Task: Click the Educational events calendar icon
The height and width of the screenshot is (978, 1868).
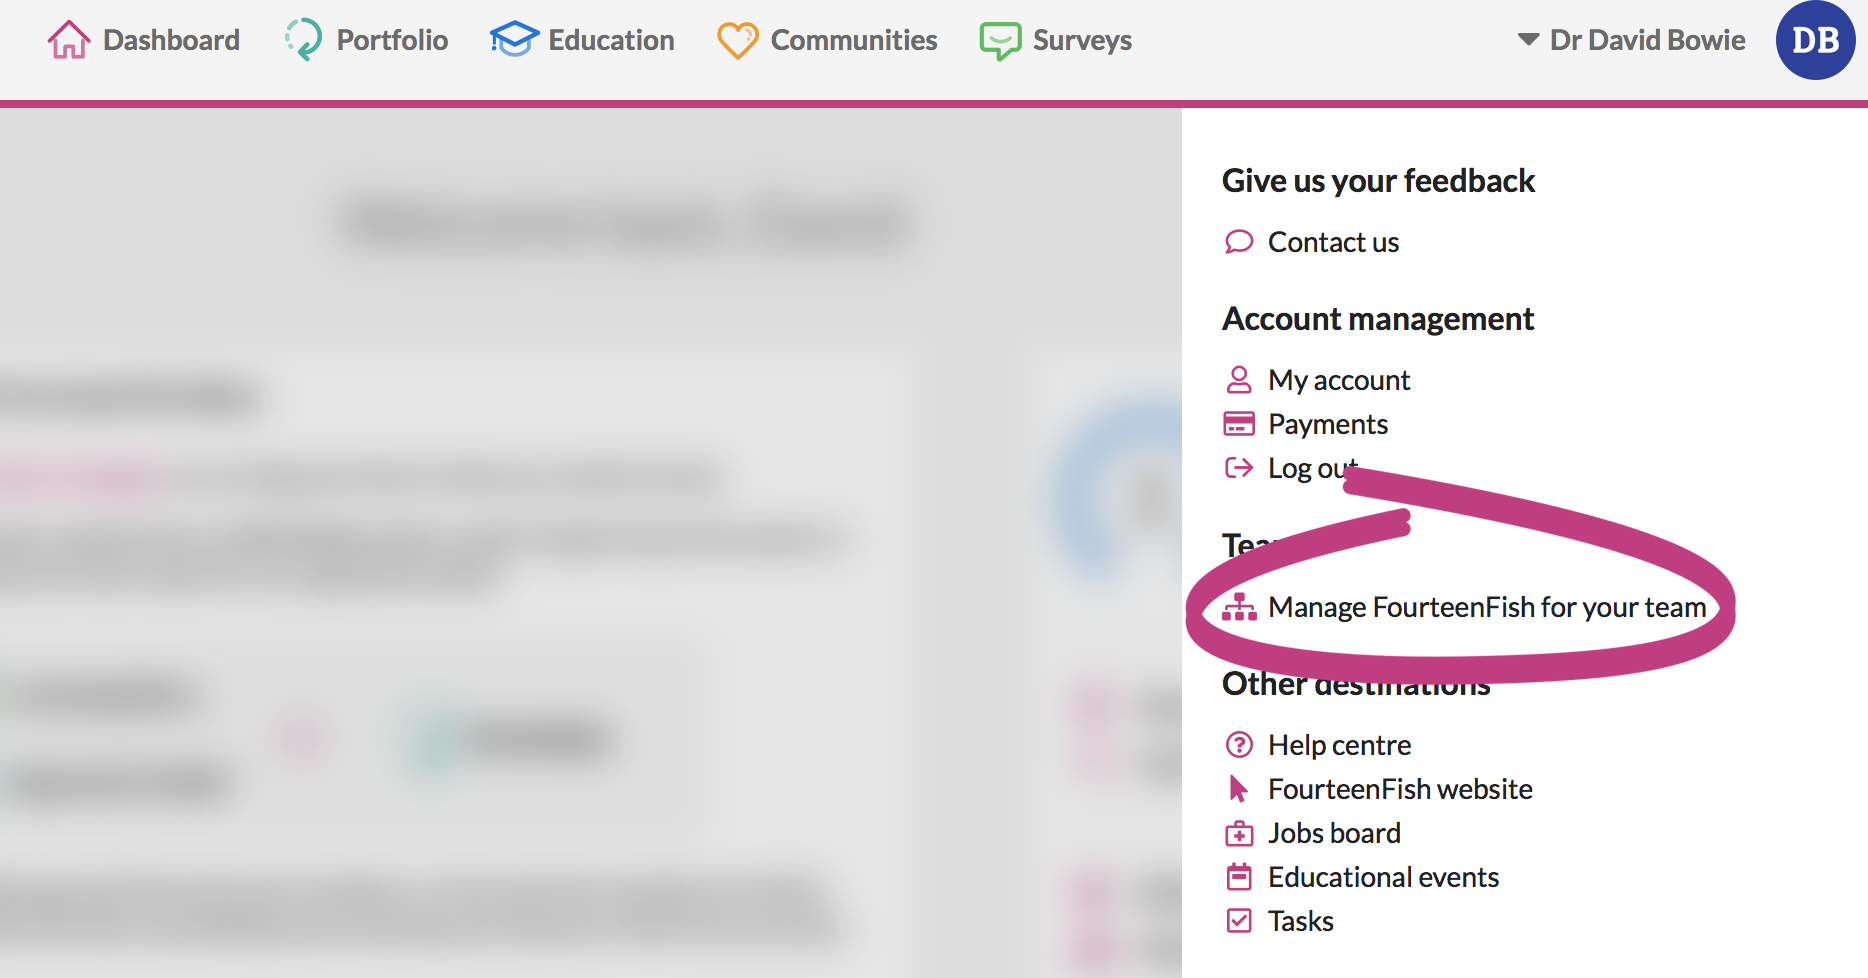Action: (x=1239, y=877)
